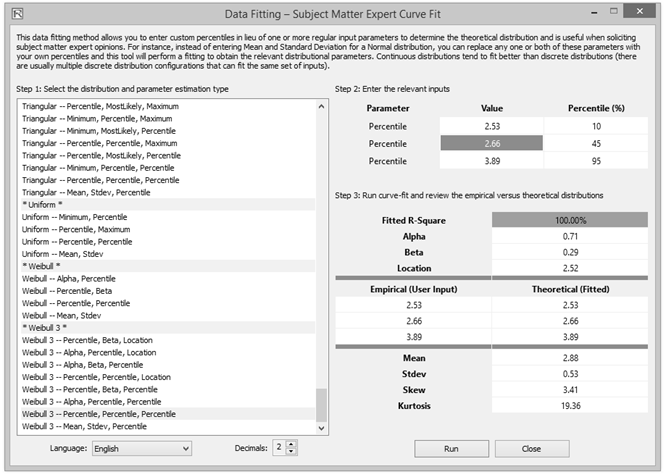
Task: Select Weibull -- Percentile, Beta
Action: point(168,291)
